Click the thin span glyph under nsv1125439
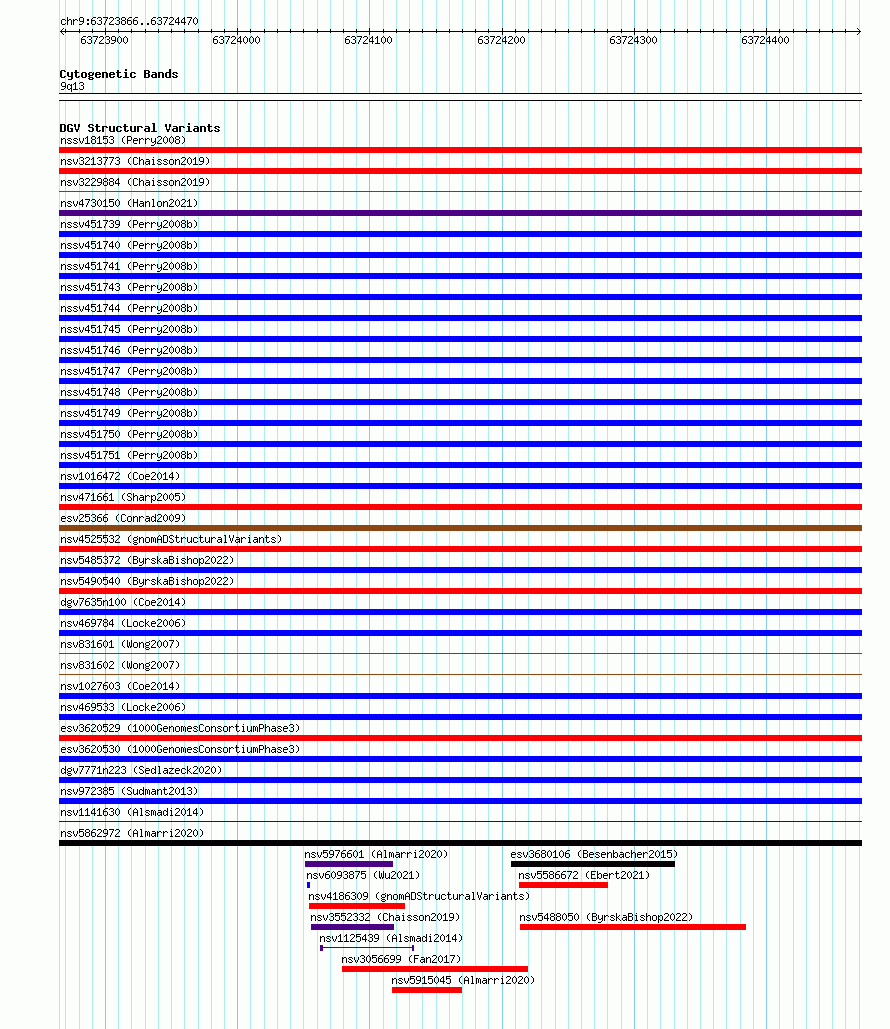Image resolution: width=890 pixels, height=1029 pixels. 367,948
